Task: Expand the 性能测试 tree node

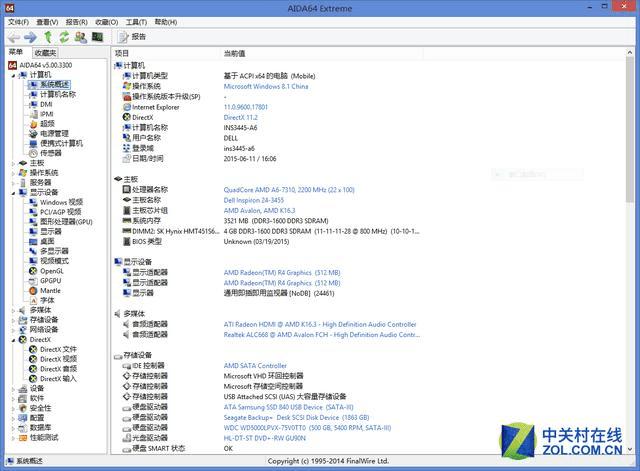Action: click(13, 438)
